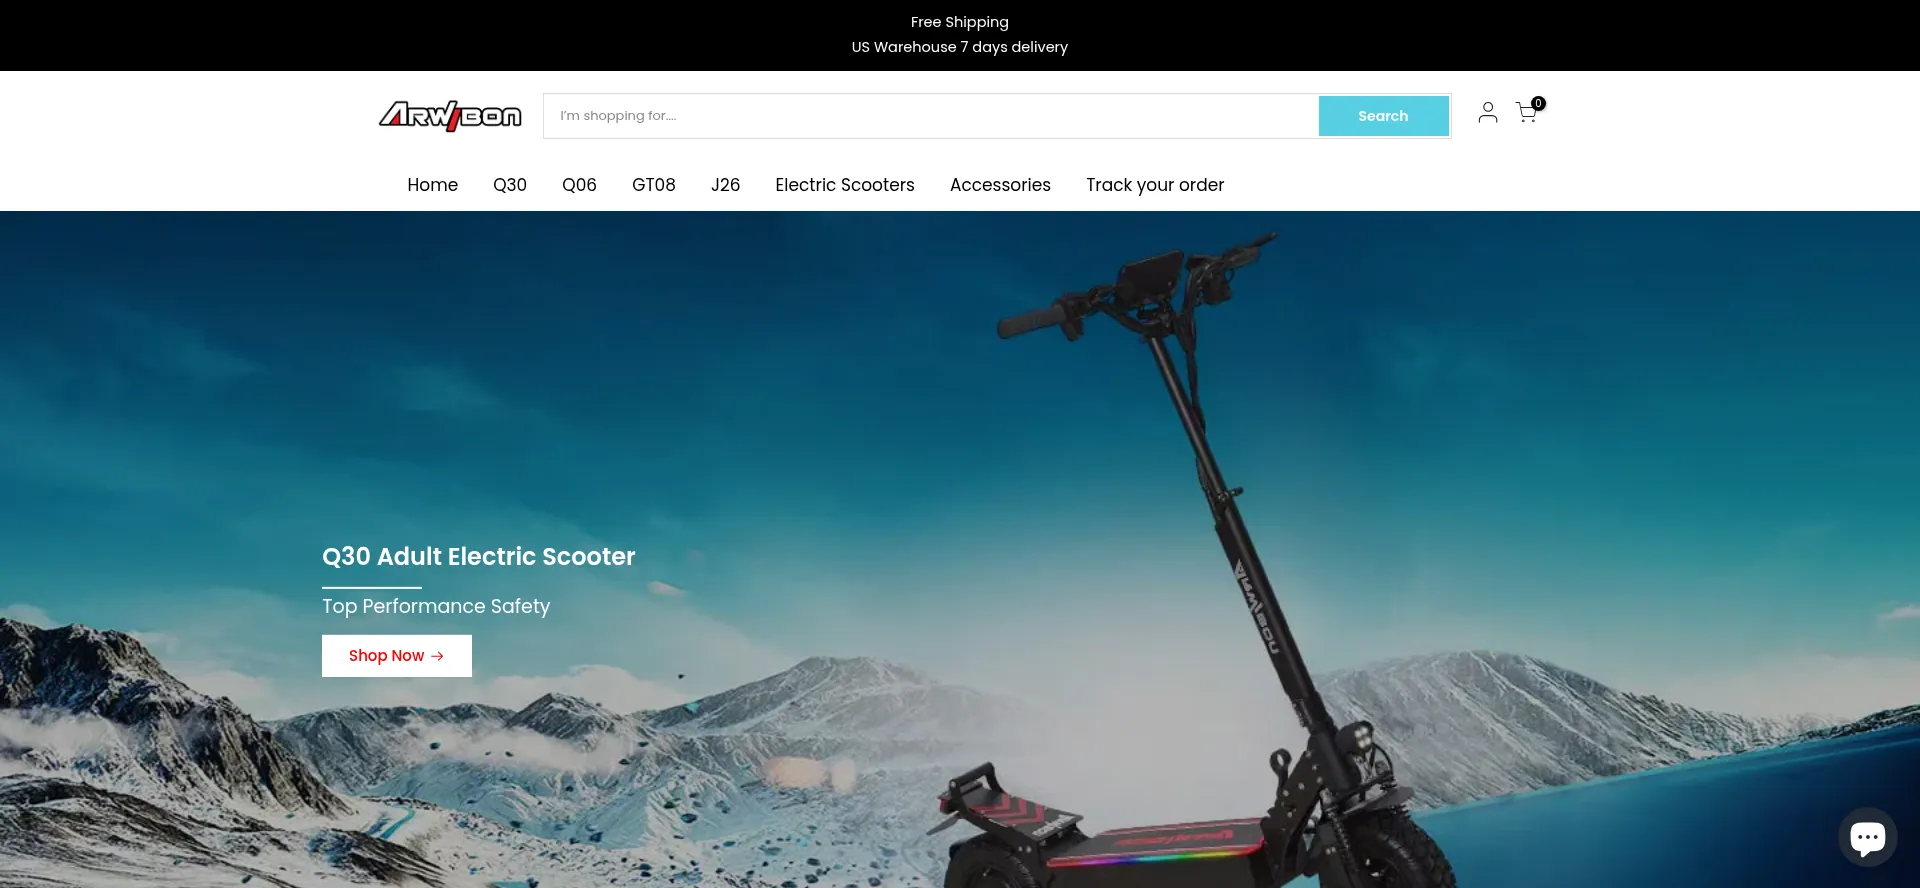The height and width of the screenshot is (888, 1920).
Task: Click the cart item count badge
Action: pos(1538,103)
